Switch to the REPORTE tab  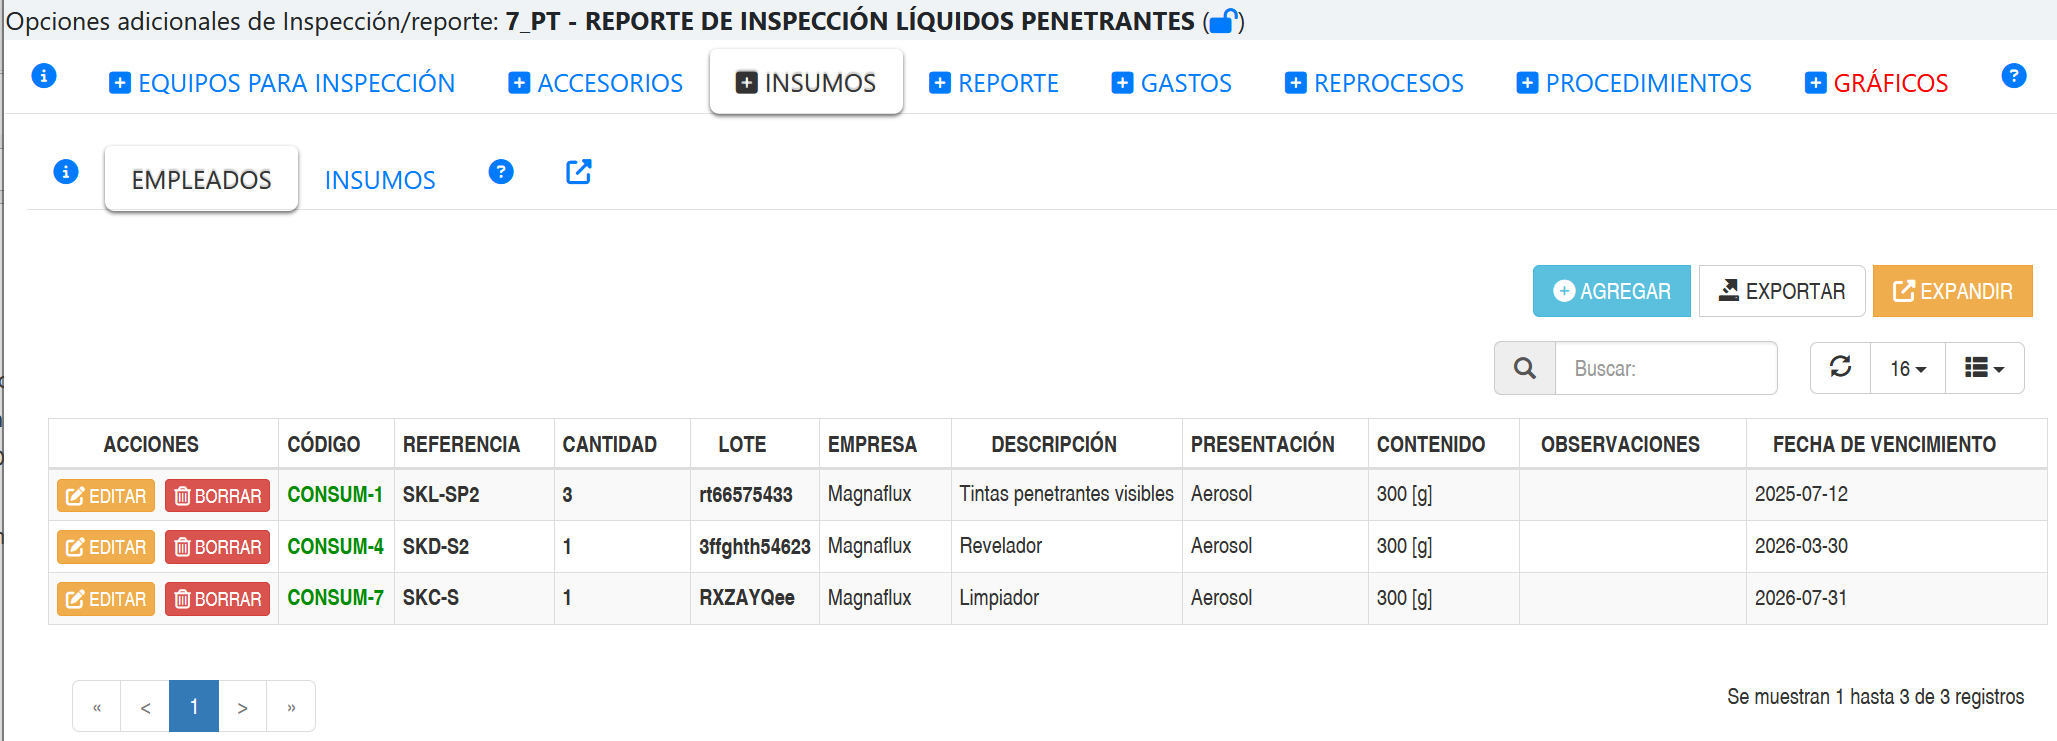click(994, 83)
